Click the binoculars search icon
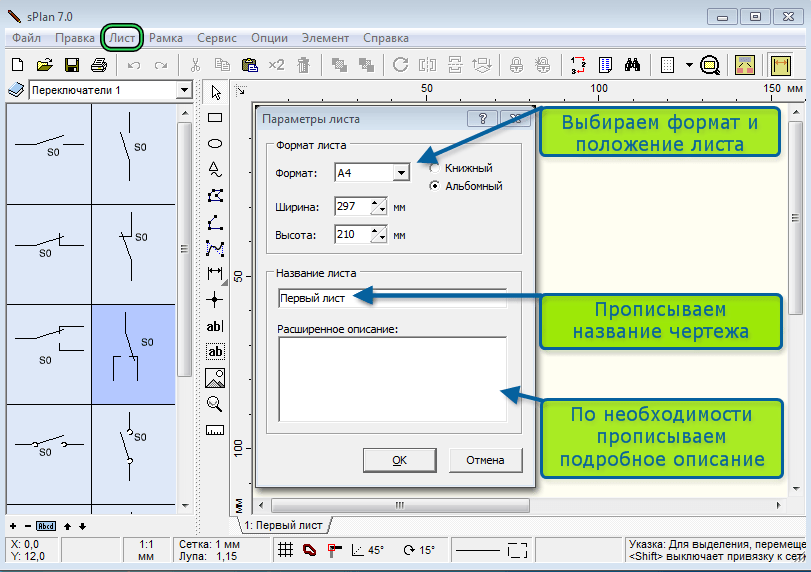 coord(632,65)
